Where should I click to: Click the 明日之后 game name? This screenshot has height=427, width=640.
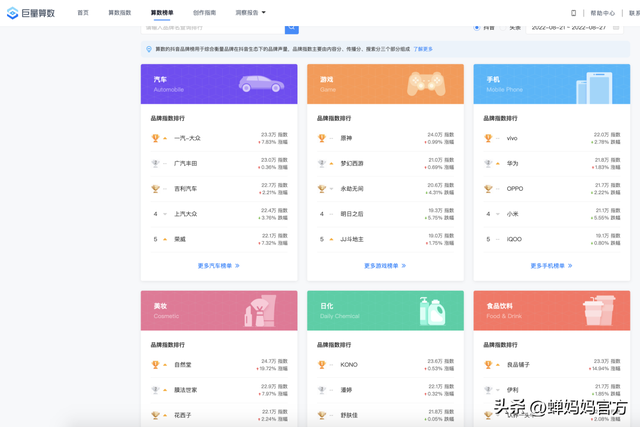352,214
